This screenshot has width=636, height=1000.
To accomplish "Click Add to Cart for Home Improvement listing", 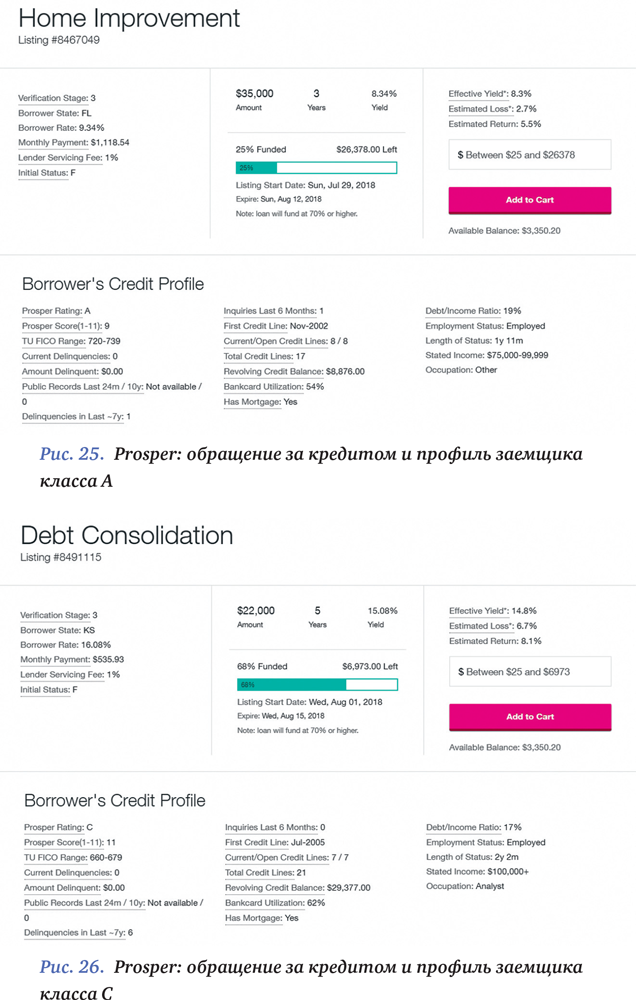I will 529,200.
